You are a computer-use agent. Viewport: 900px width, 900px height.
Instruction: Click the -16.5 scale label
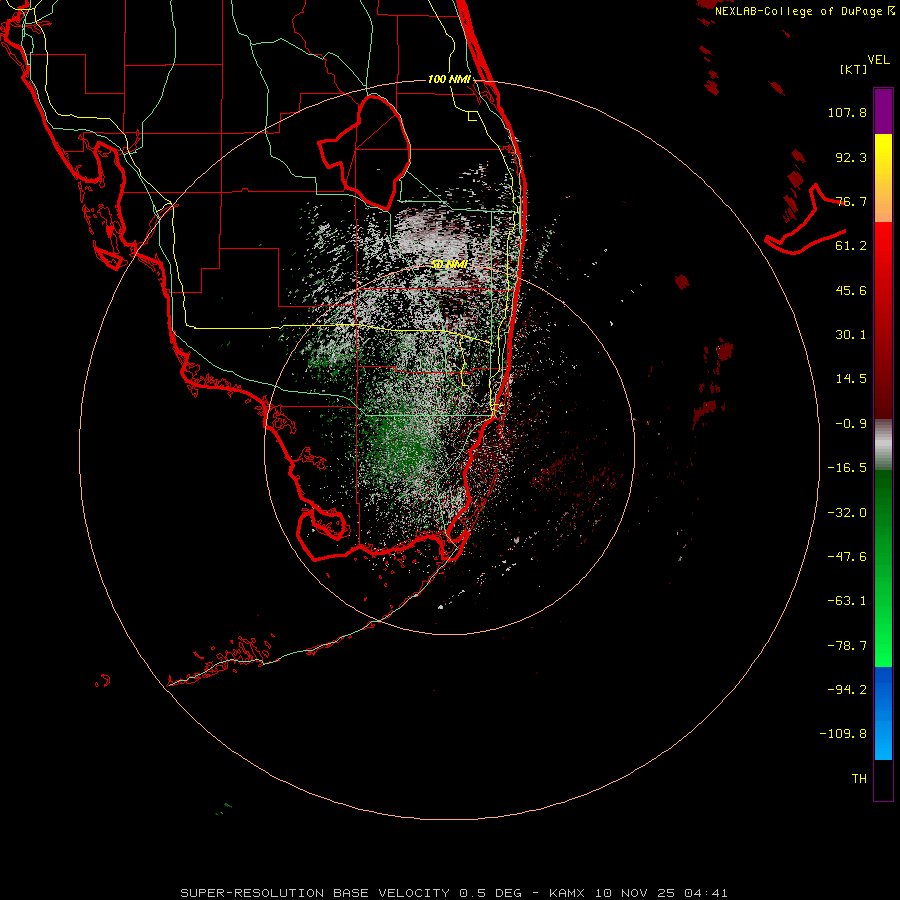pos(847,468)
